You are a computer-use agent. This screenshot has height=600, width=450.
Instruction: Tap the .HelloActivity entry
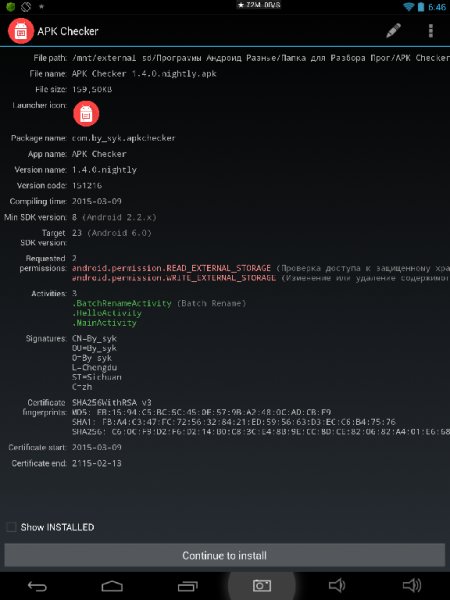click(107, 313)
